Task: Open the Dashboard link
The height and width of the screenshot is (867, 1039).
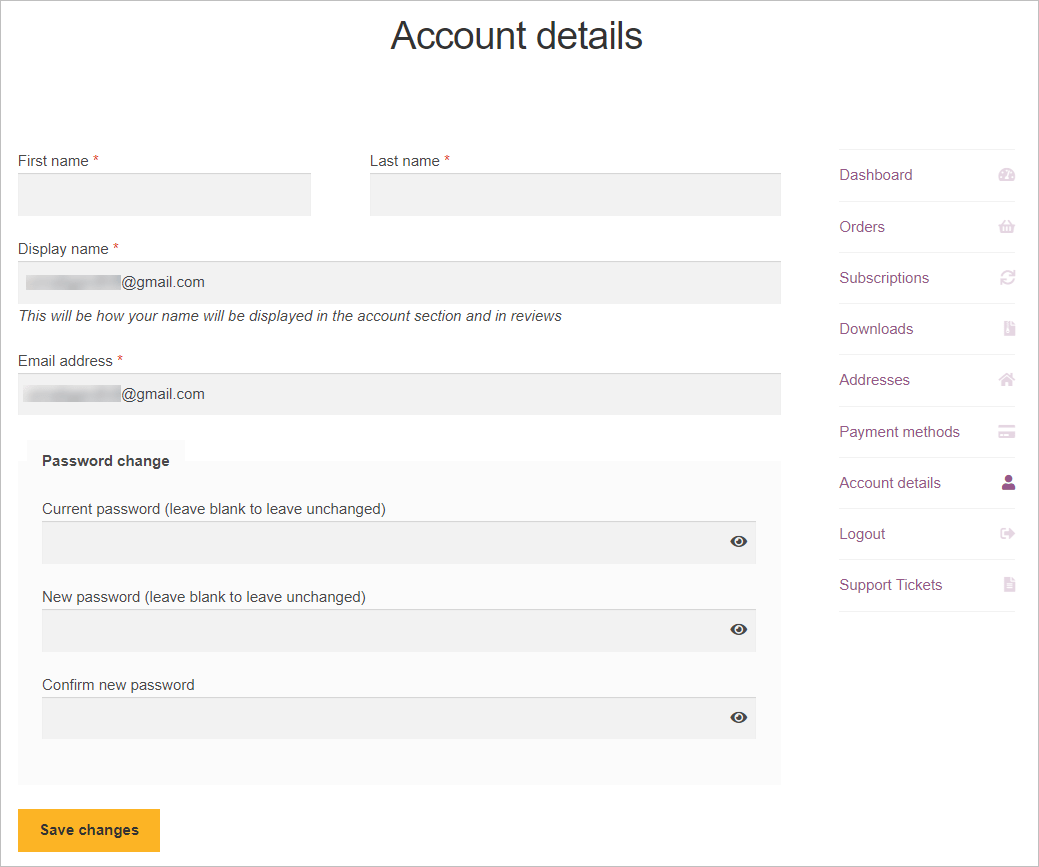Action: [x=875, y=174]
